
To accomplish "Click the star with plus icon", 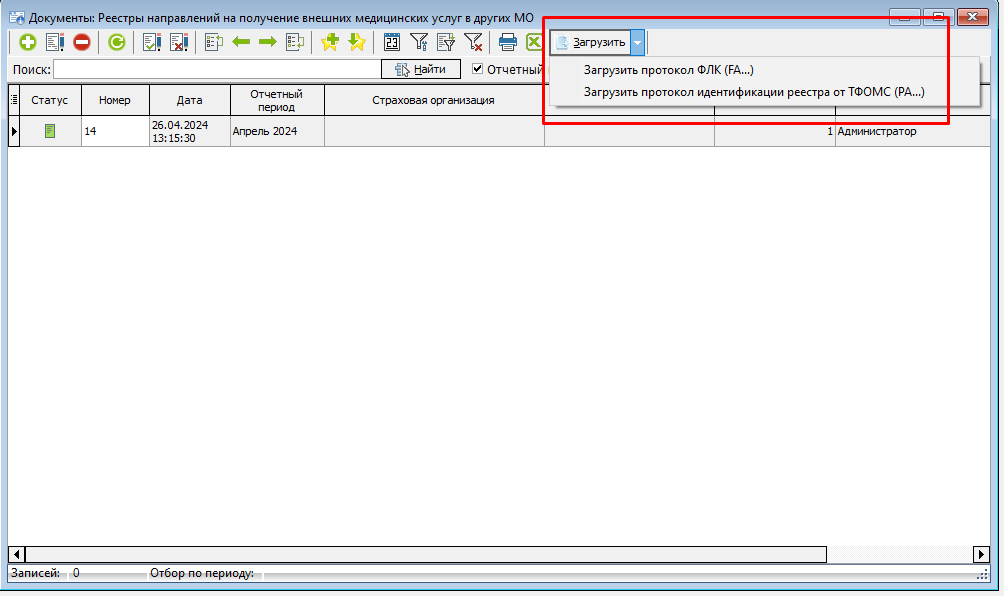I will pyautogui.click(x=329, y=42).
